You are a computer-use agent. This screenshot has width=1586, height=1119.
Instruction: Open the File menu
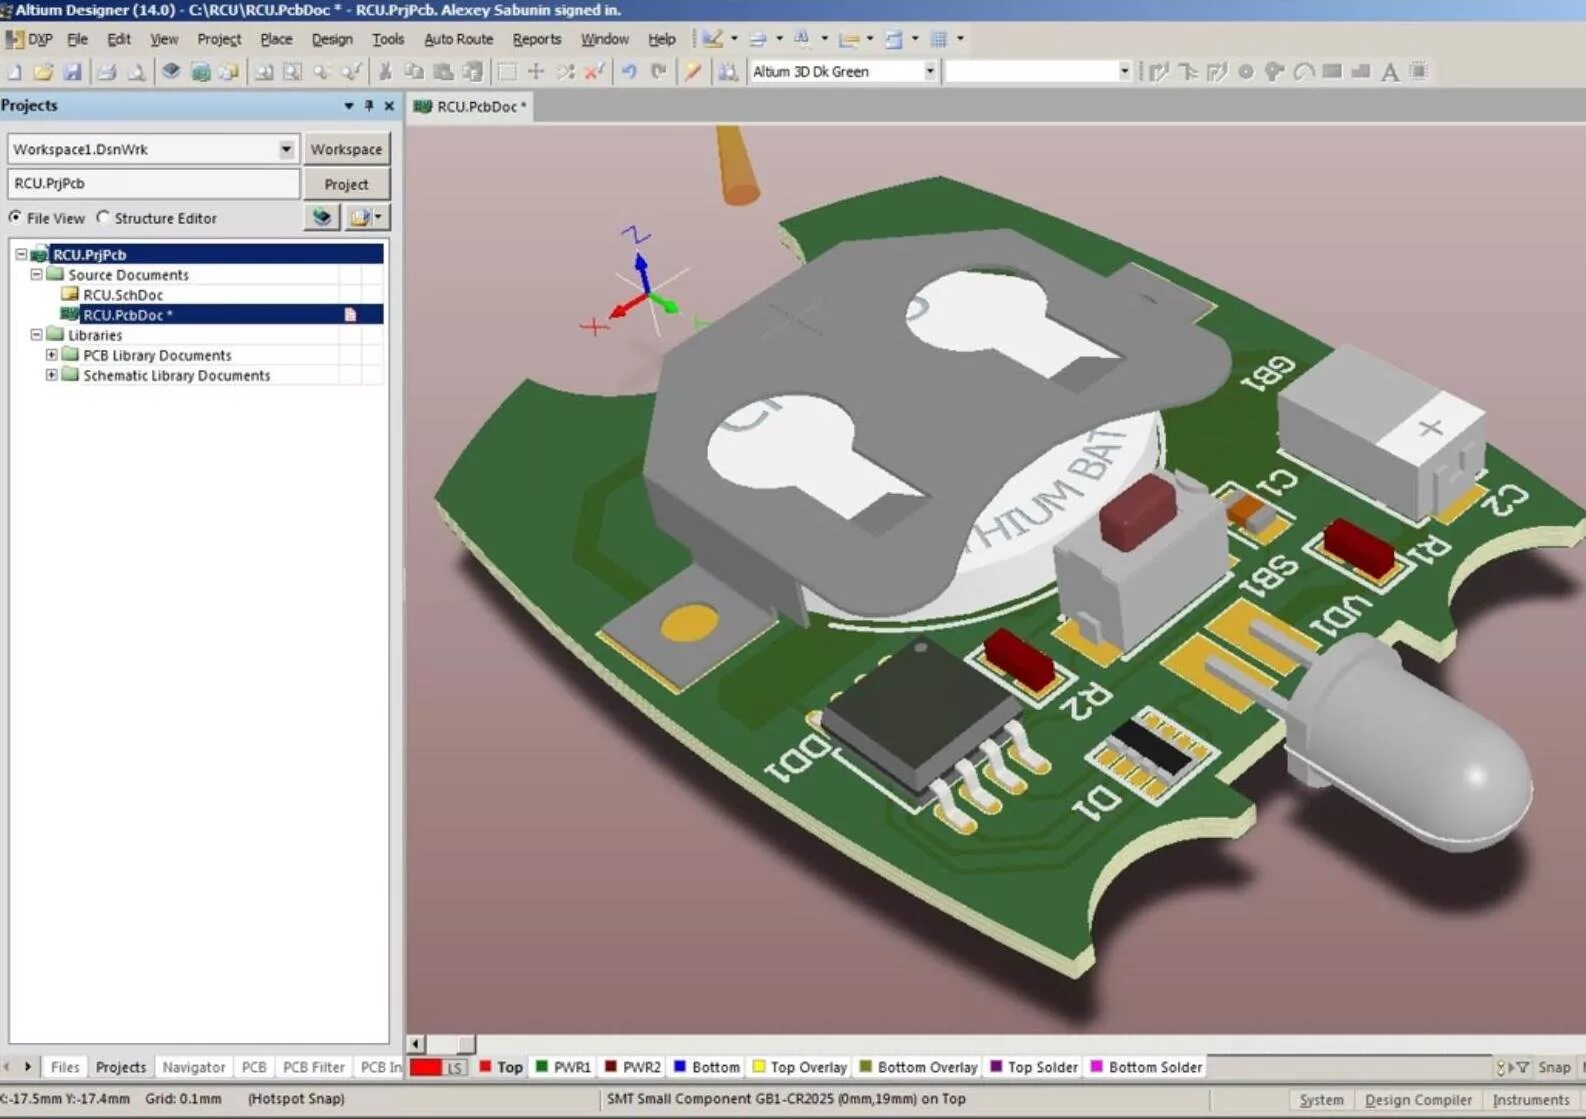(77, 39)
